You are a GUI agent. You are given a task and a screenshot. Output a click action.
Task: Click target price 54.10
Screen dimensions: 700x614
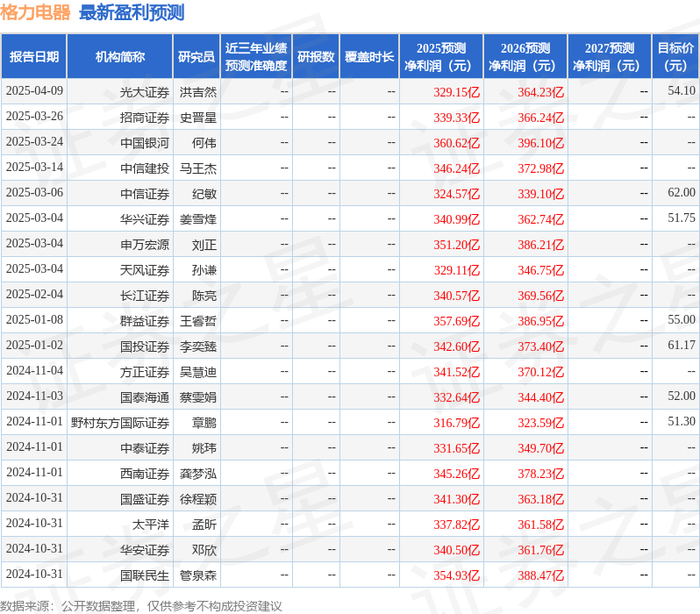[x=681, y=91]
